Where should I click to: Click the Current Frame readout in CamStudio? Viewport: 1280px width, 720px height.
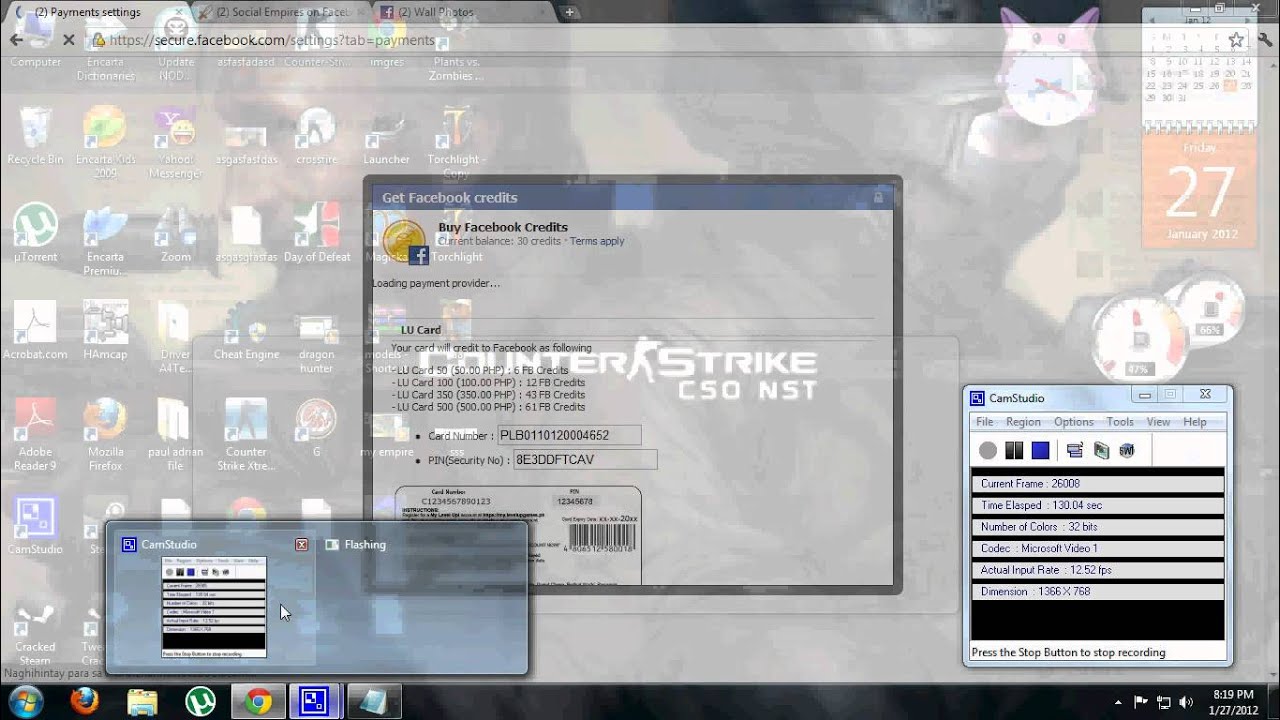[x=1098, y=483]
